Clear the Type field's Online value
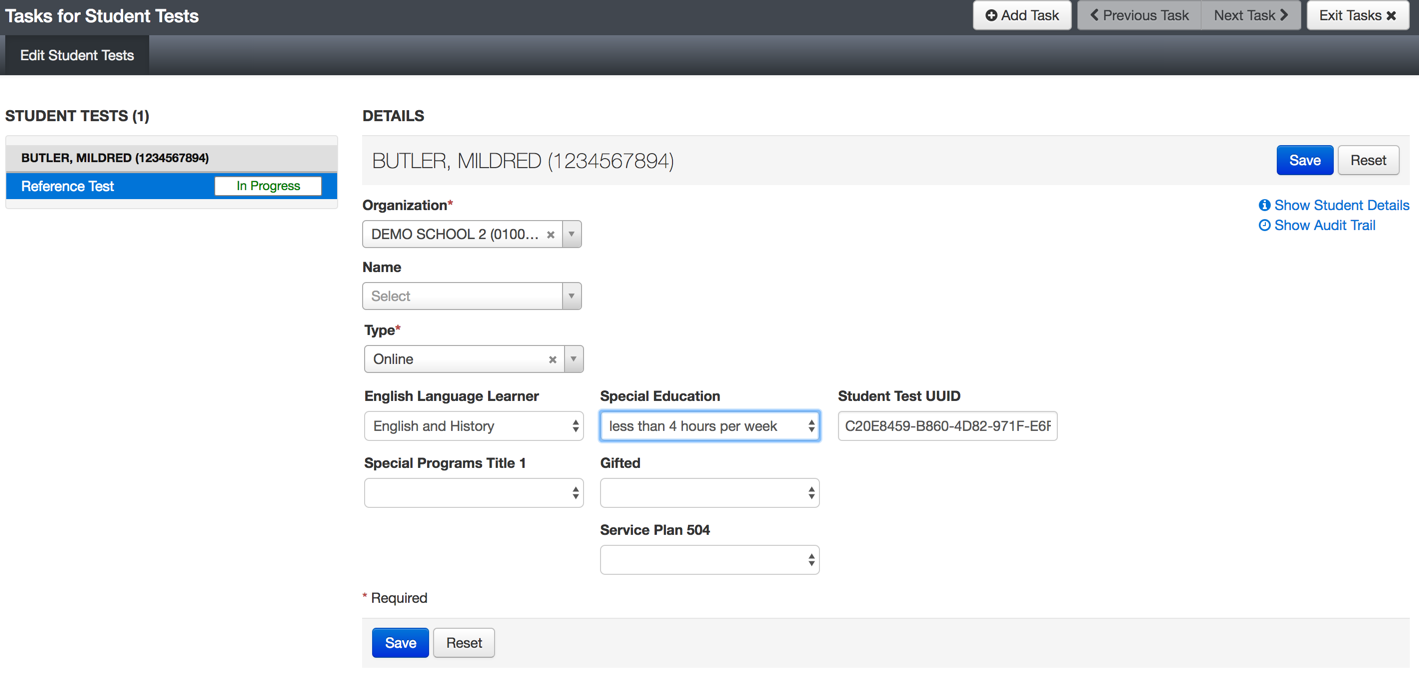The width and height of the screenshot is (1419, 674). 552,360
